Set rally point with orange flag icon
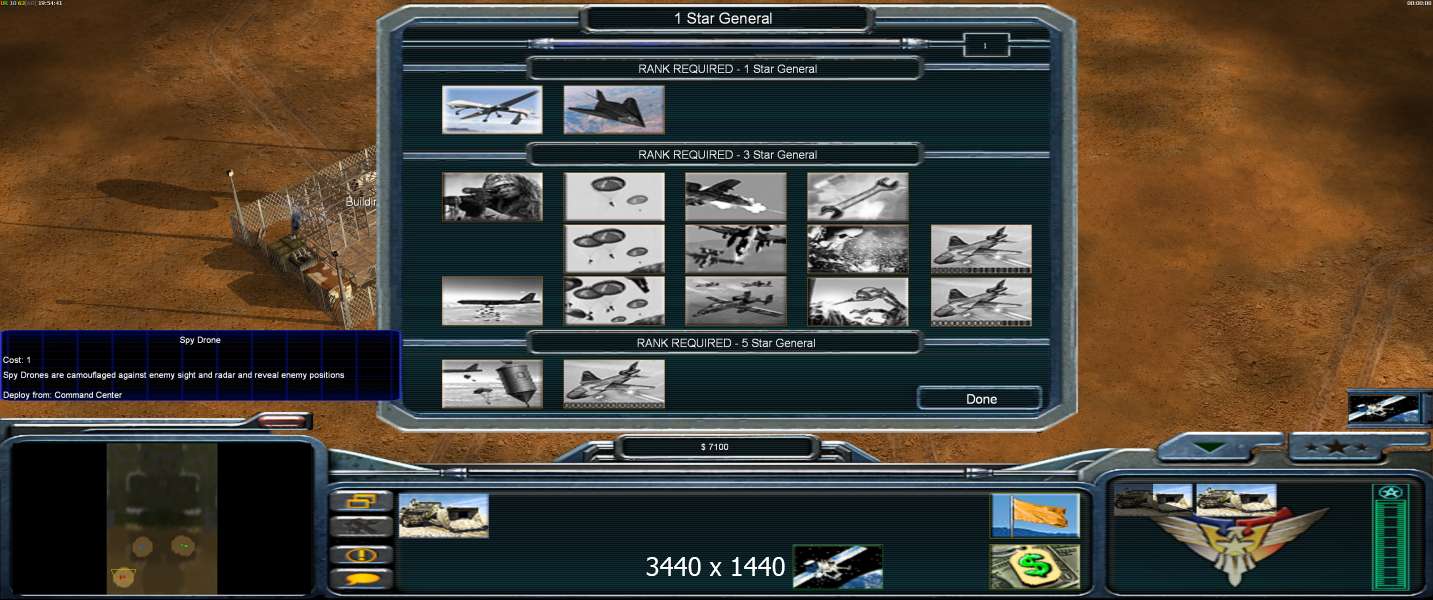Screen dimensions: 1433x600 pyautogui.click(x=1035, y=516)
